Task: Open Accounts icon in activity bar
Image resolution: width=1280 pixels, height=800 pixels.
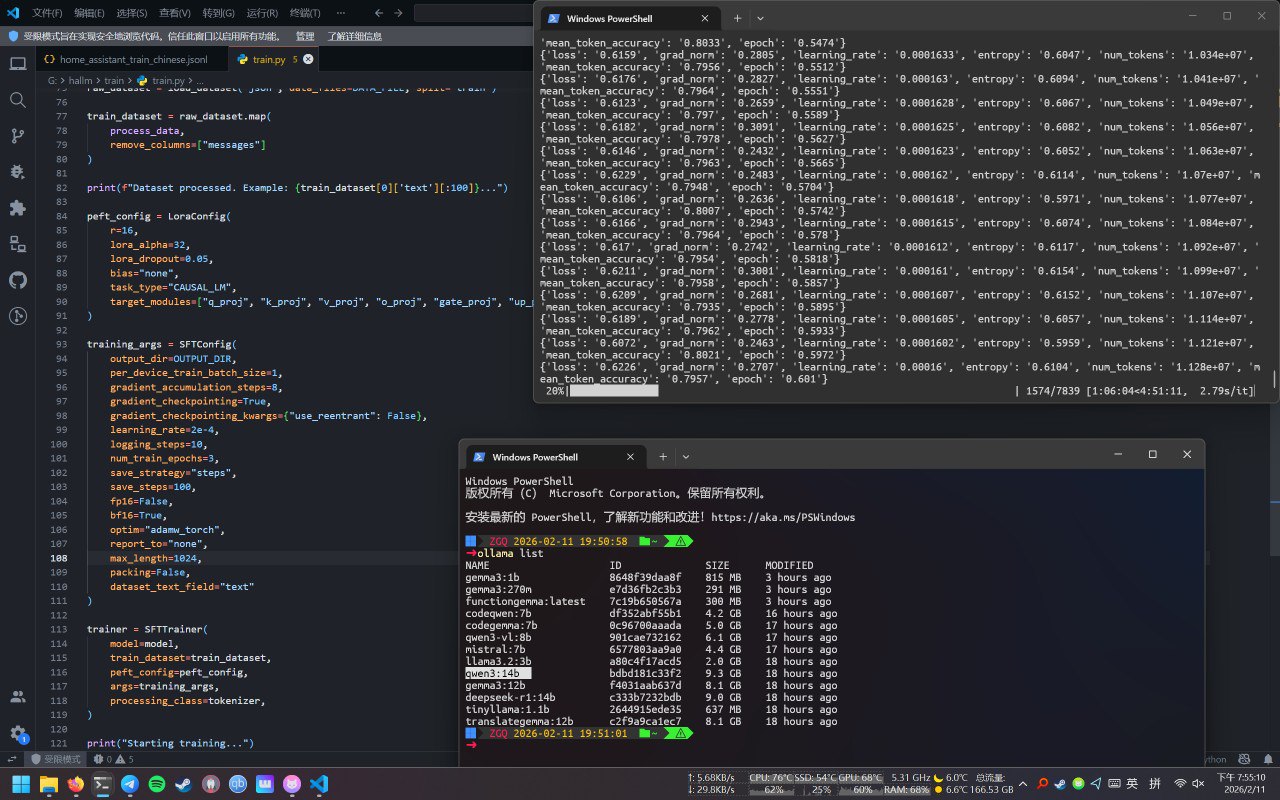Action: point(18,697)
